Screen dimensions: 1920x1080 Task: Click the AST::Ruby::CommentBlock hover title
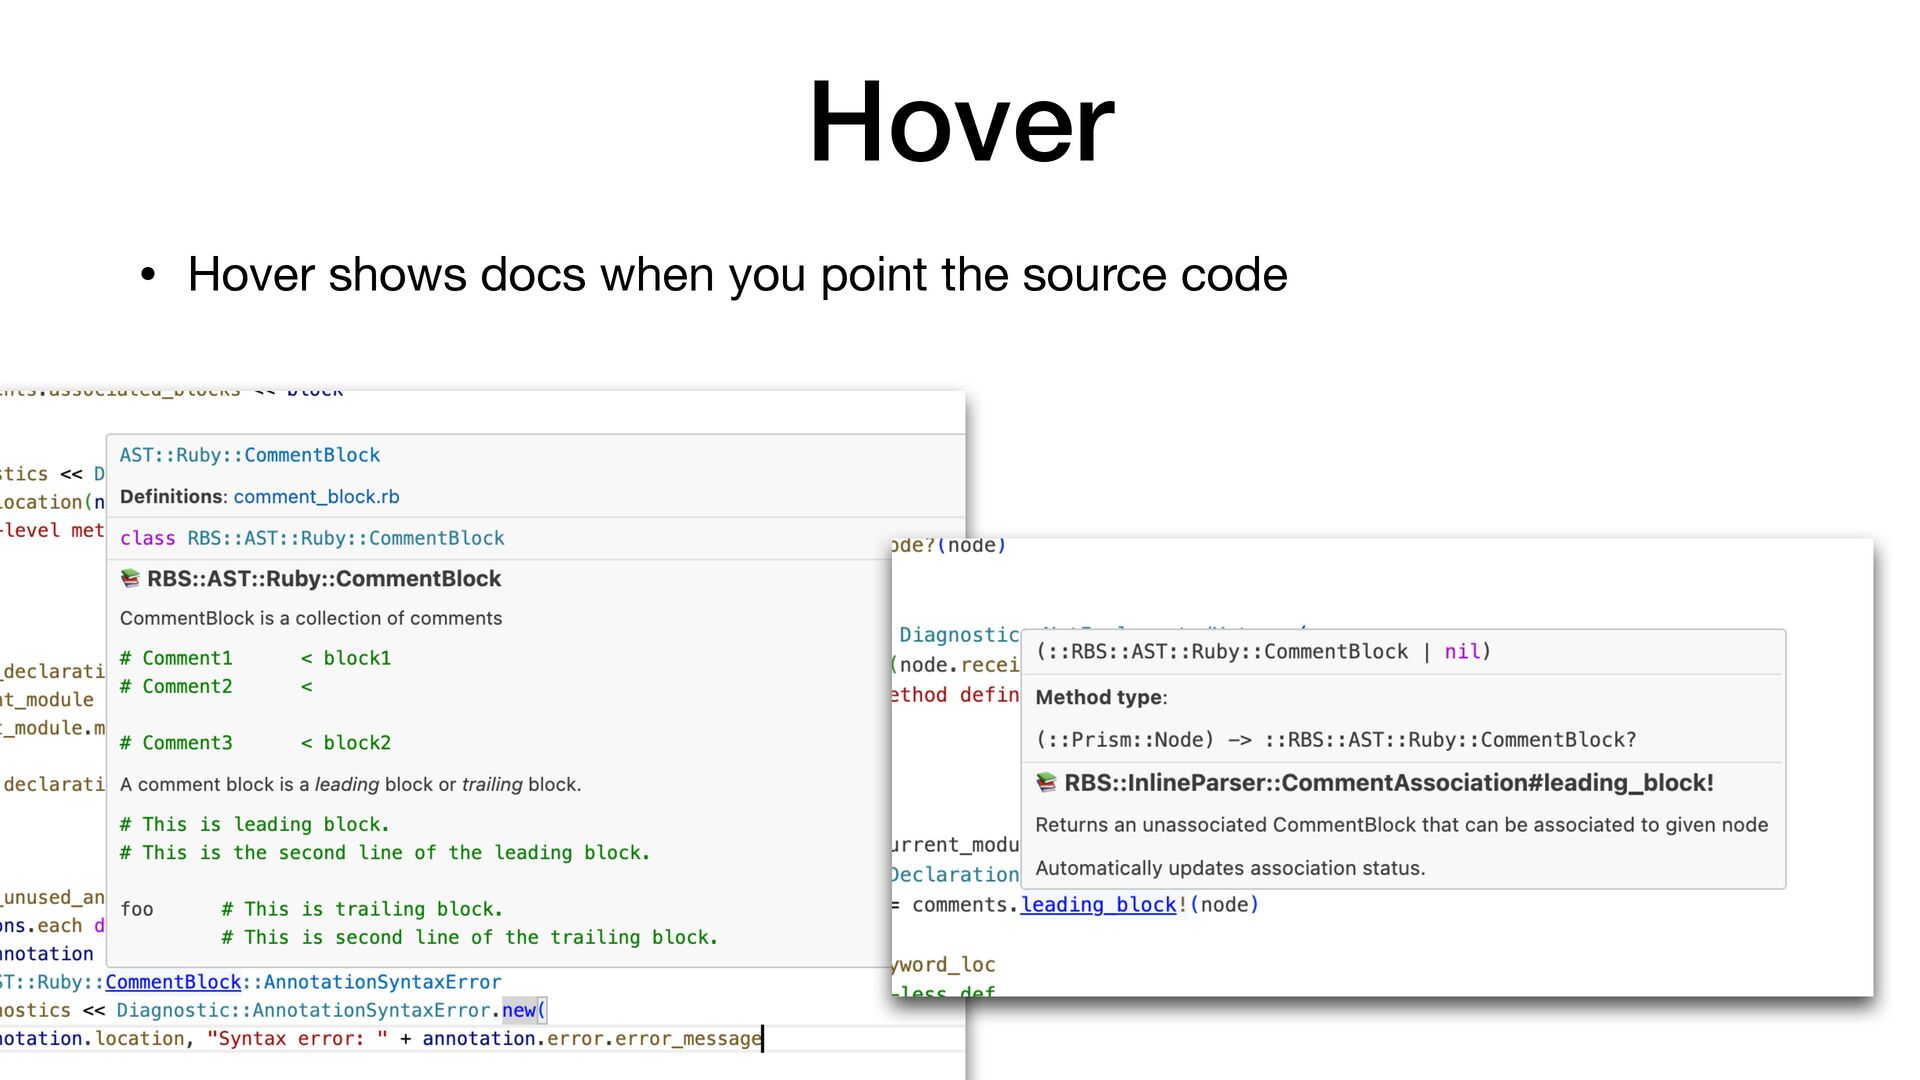[x=250, y=455]
